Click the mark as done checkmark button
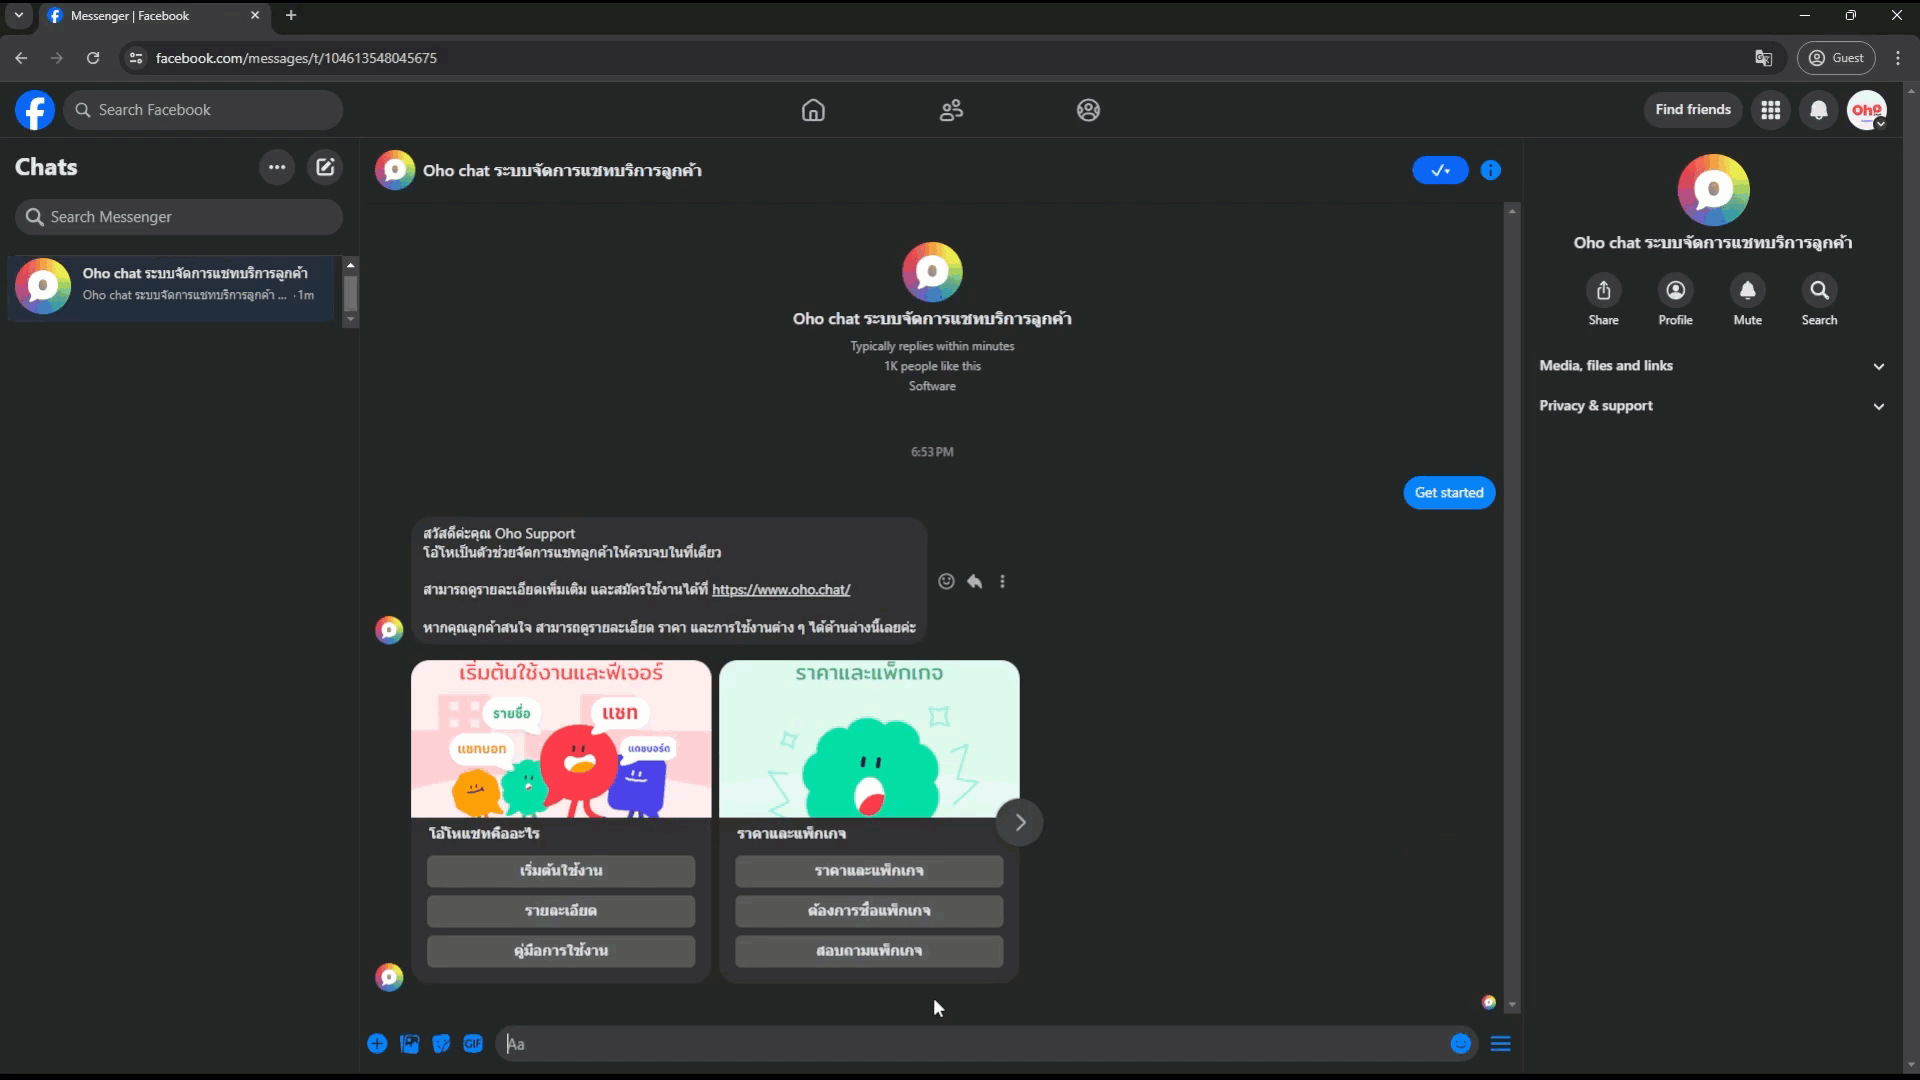The width and height of the screenshot is (1920, 1080). click(1439, 170)
